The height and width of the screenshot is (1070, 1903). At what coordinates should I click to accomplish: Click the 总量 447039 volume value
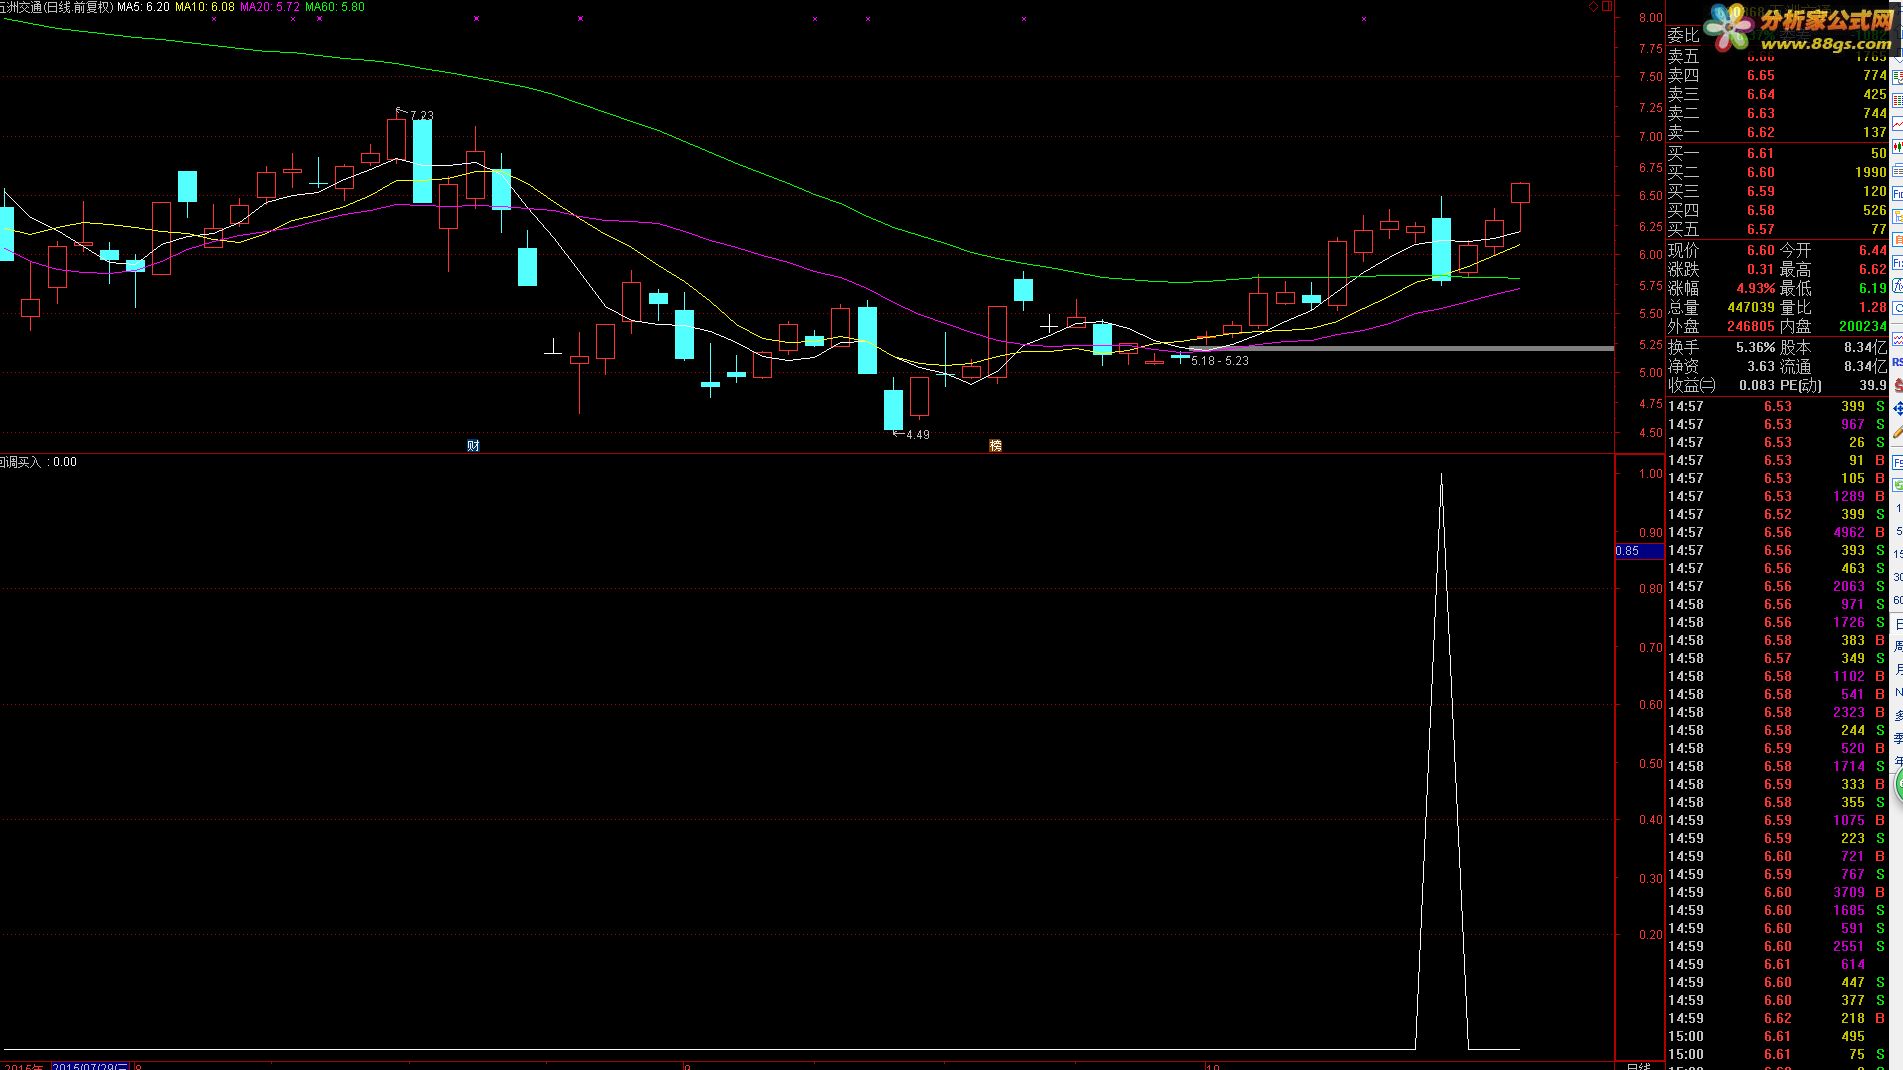[x=1751, y=307]
